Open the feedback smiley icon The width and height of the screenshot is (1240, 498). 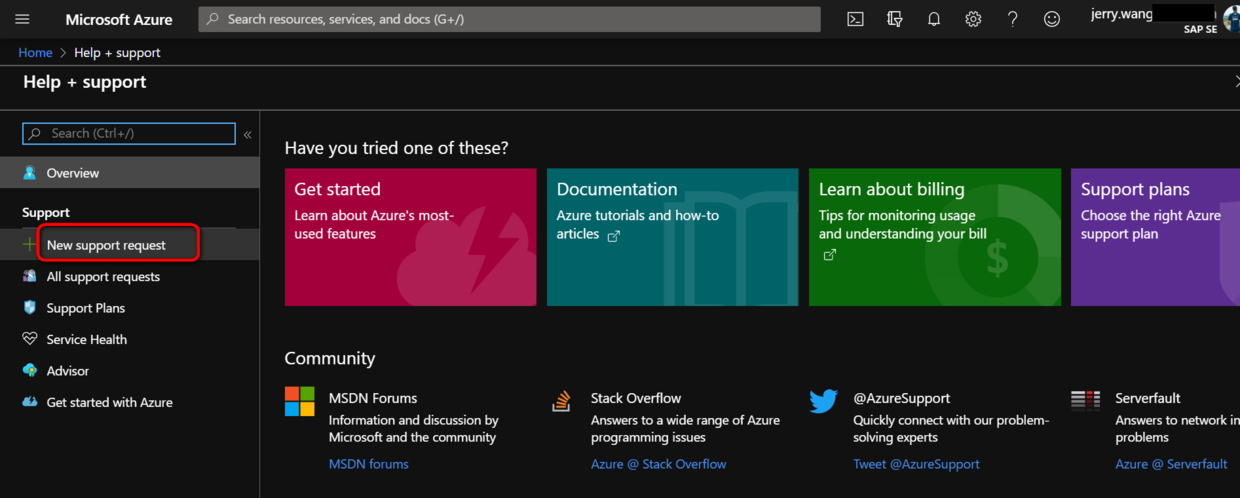pyautogui.click(x=1051, y=19)
